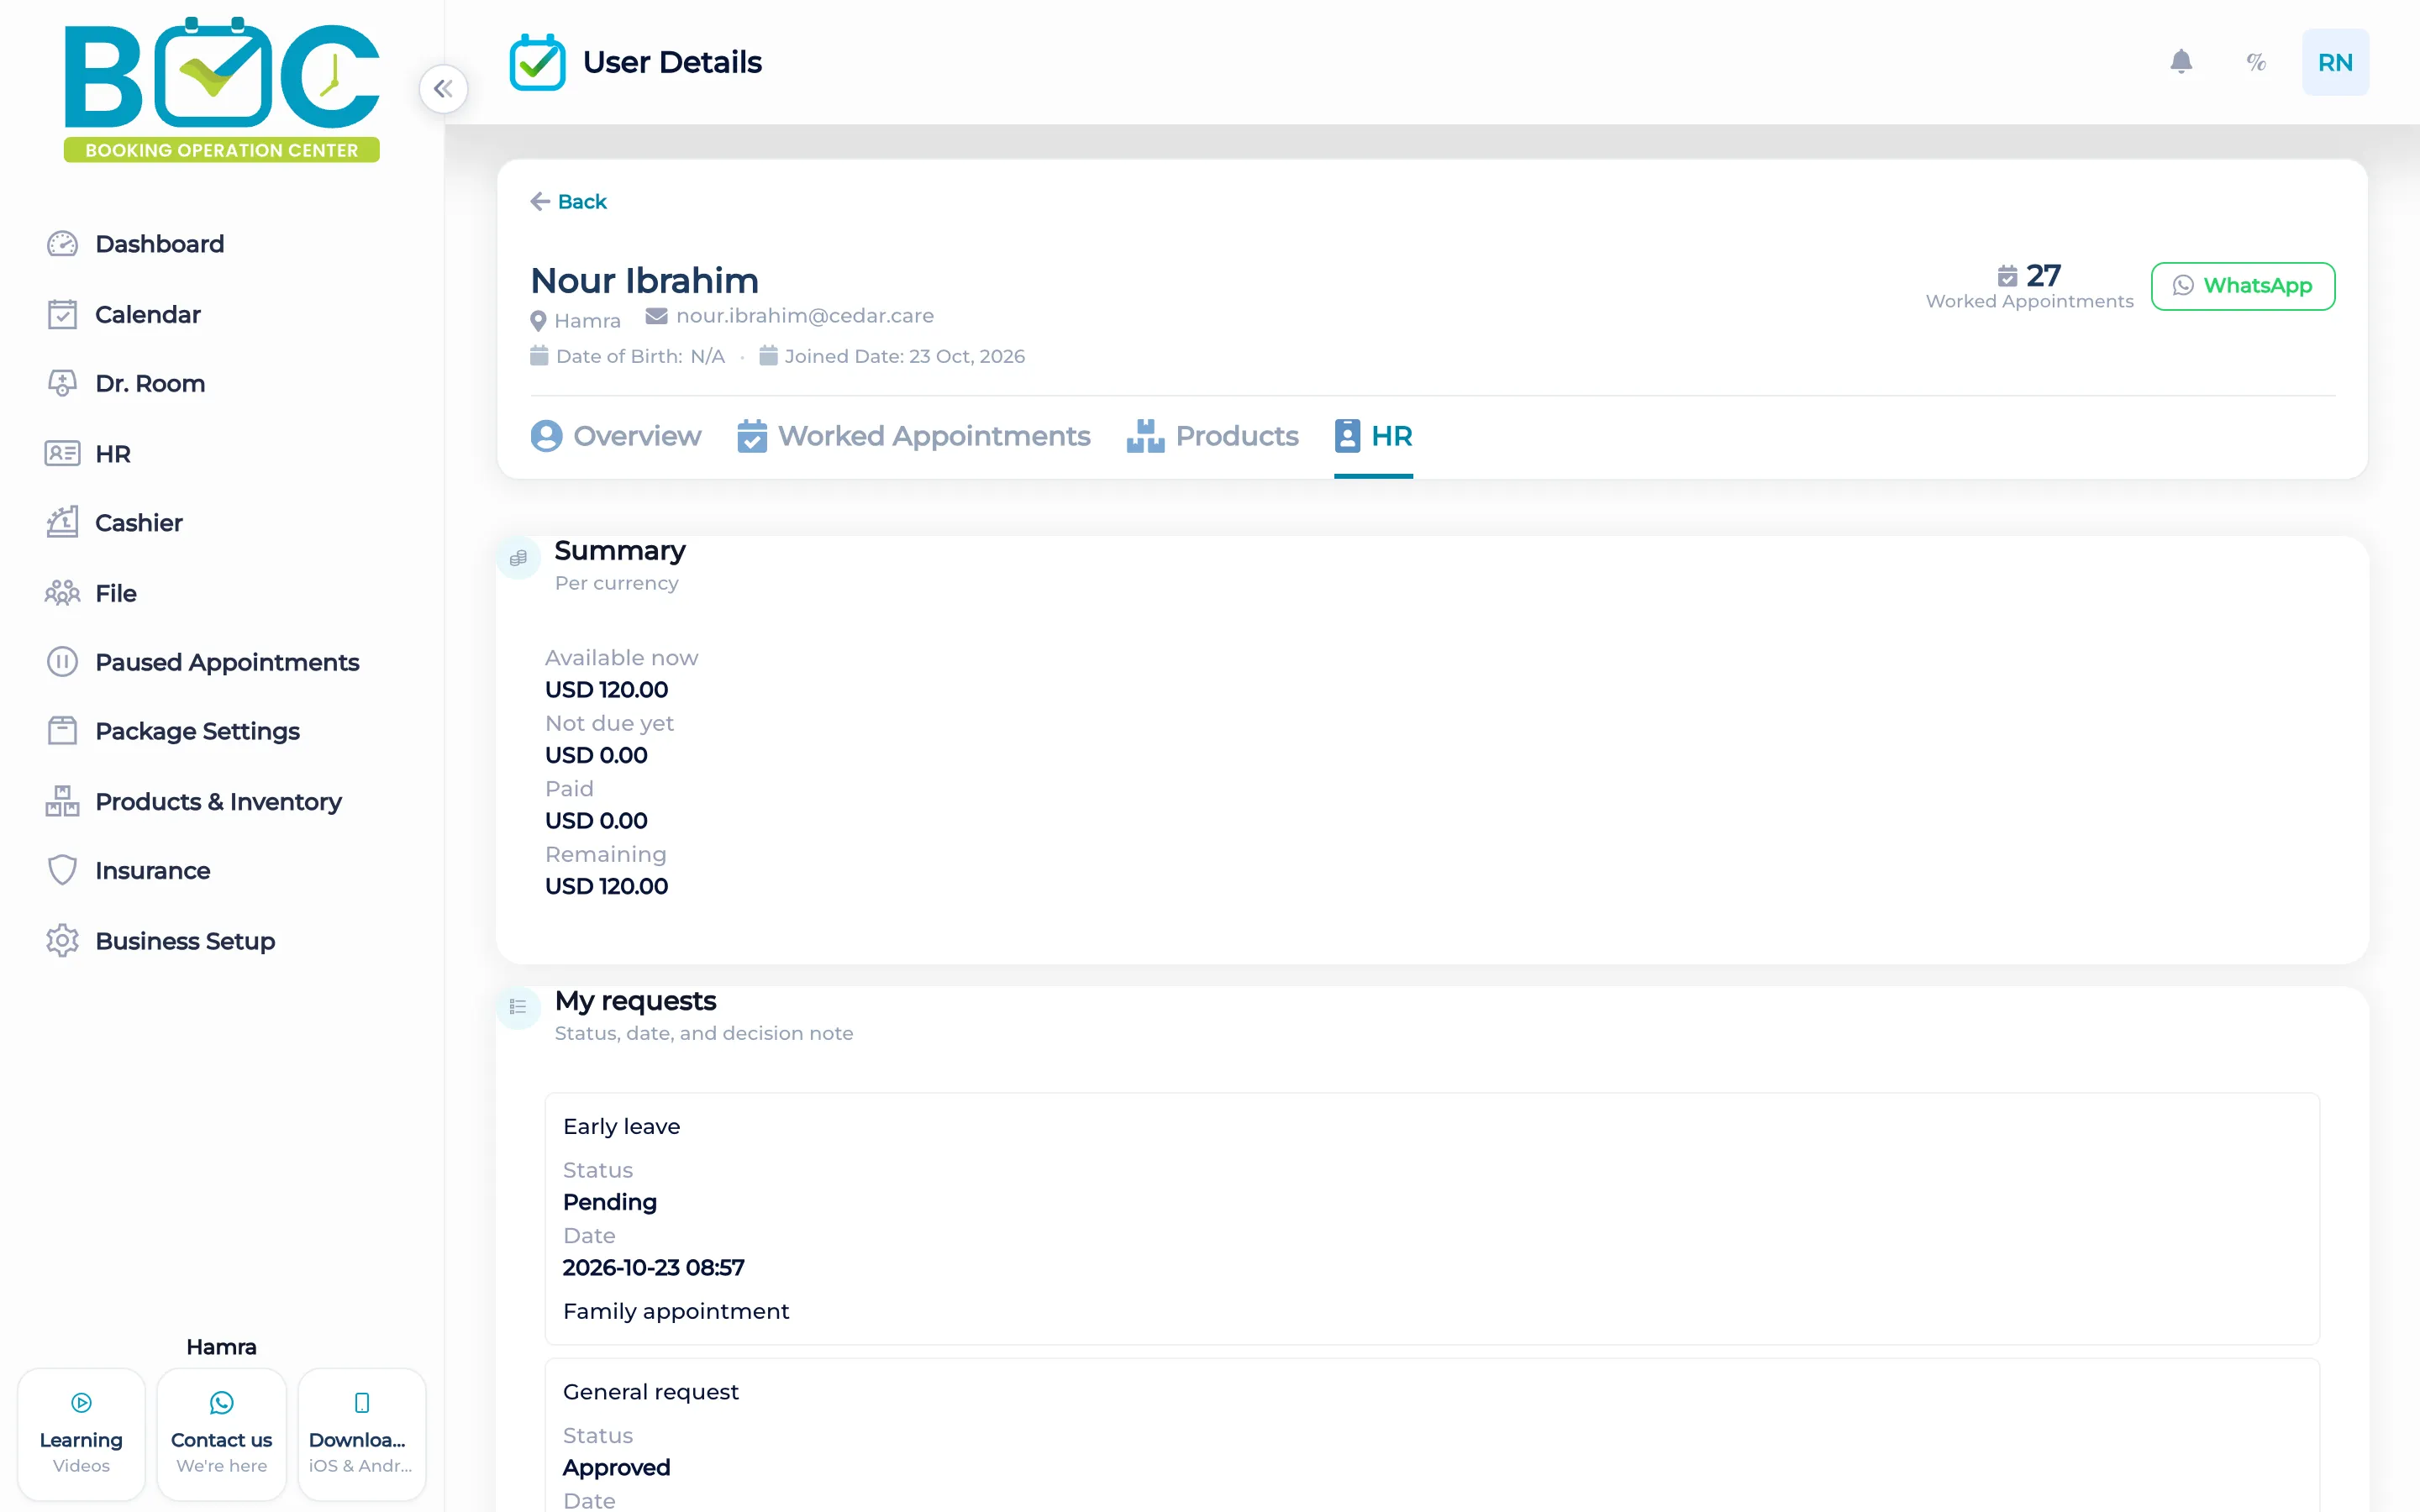This screenshot has height=1512, width=2420.
Task: Select the Early leave request card title
Action: (x=621, y=1126)
